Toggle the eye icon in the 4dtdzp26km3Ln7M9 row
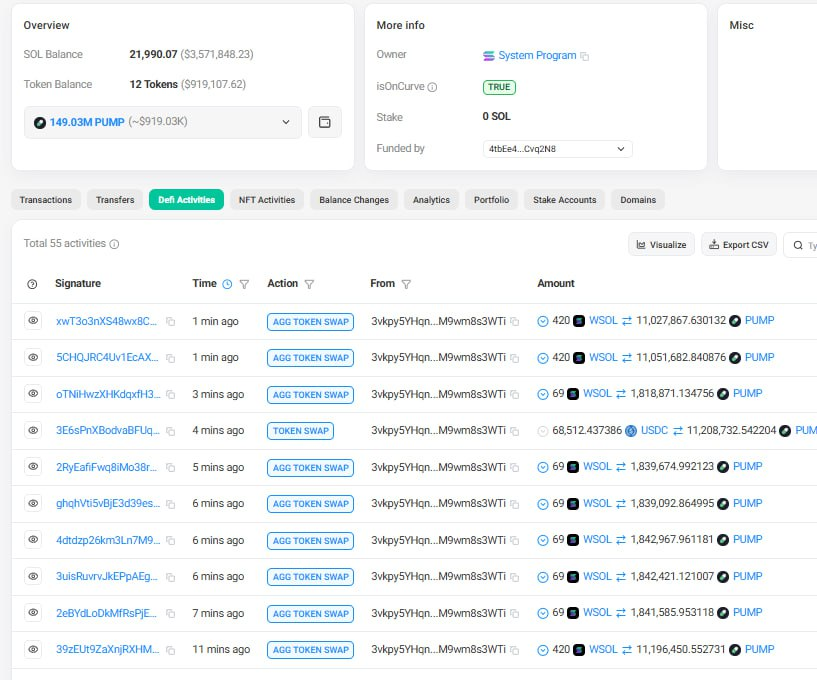The height and width of the screenshot is (680, 817). coord(33,539)
